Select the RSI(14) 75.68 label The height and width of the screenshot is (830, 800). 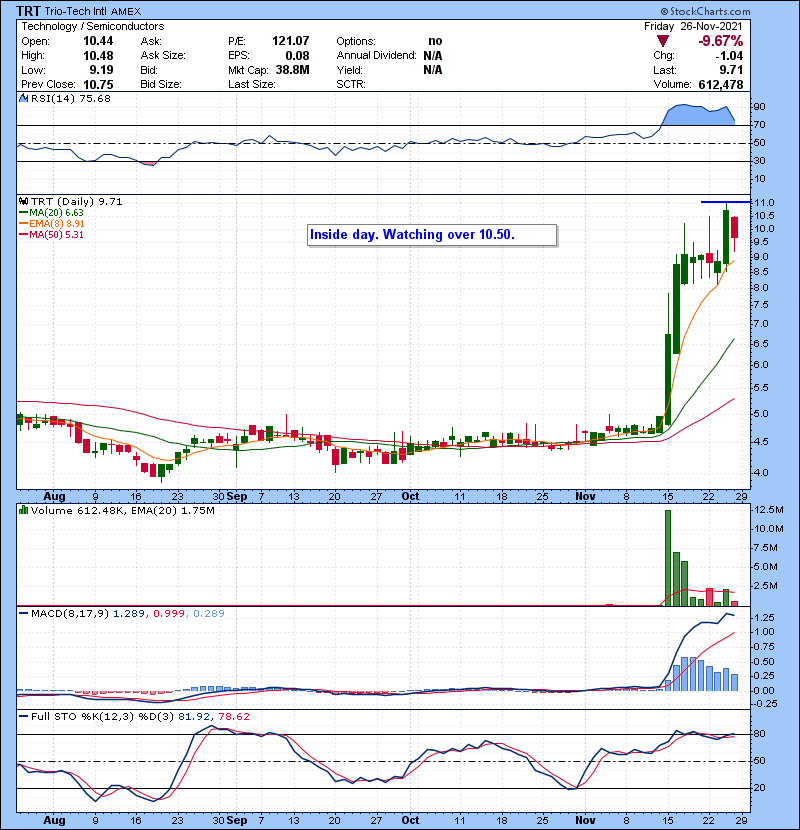tap(71, 99)
